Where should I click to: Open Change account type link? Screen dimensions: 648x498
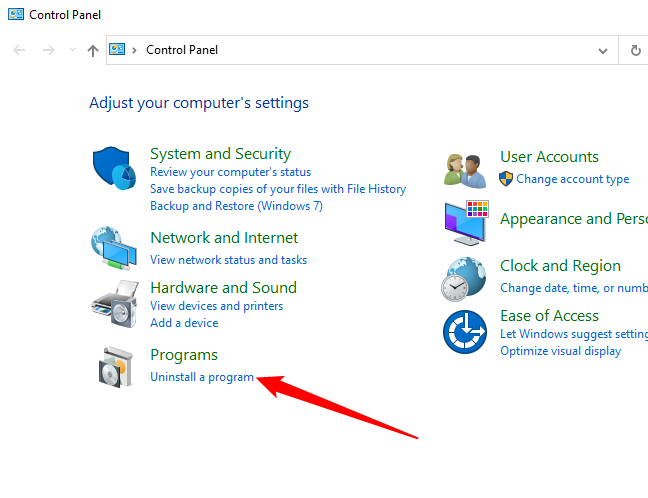point(572,179)
